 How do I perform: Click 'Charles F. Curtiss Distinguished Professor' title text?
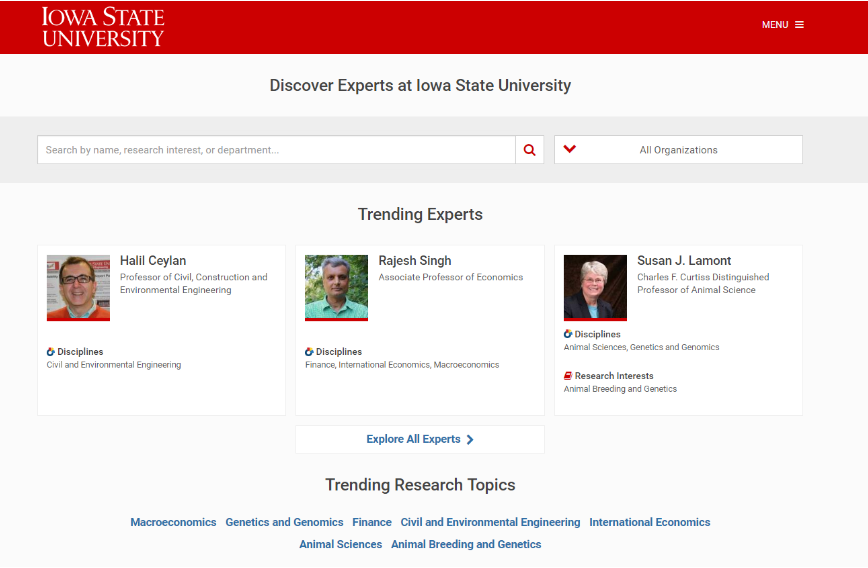tap(703, 283)
